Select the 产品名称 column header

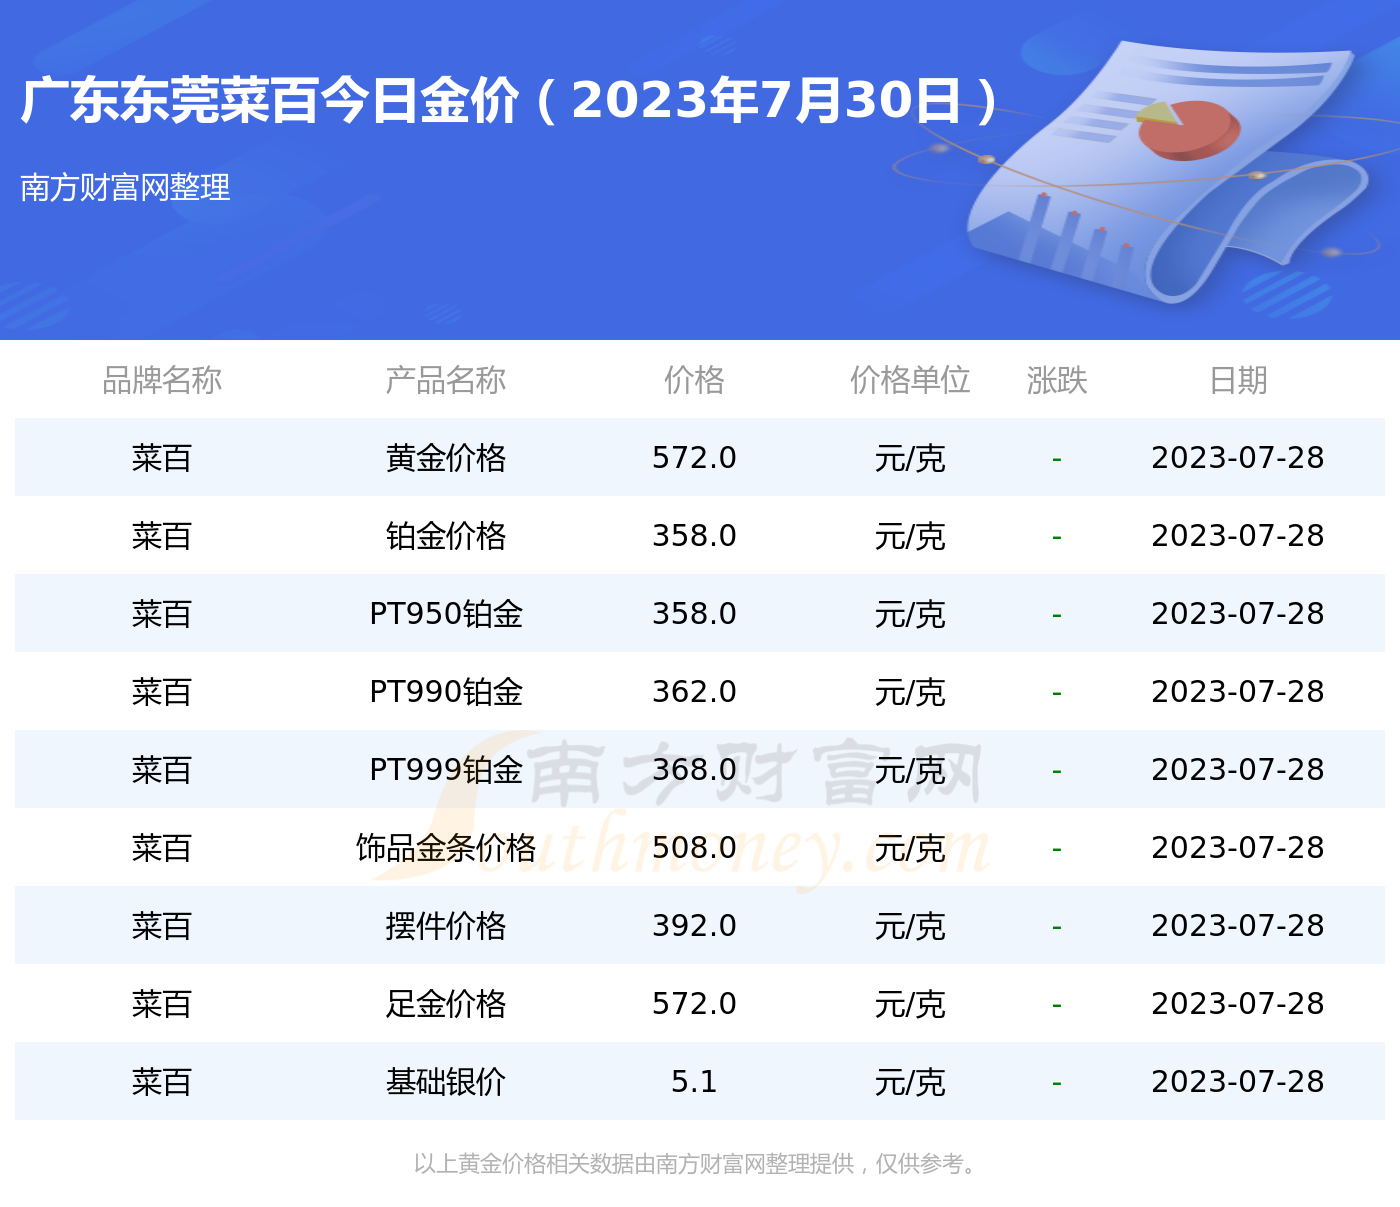pos(446,380)
